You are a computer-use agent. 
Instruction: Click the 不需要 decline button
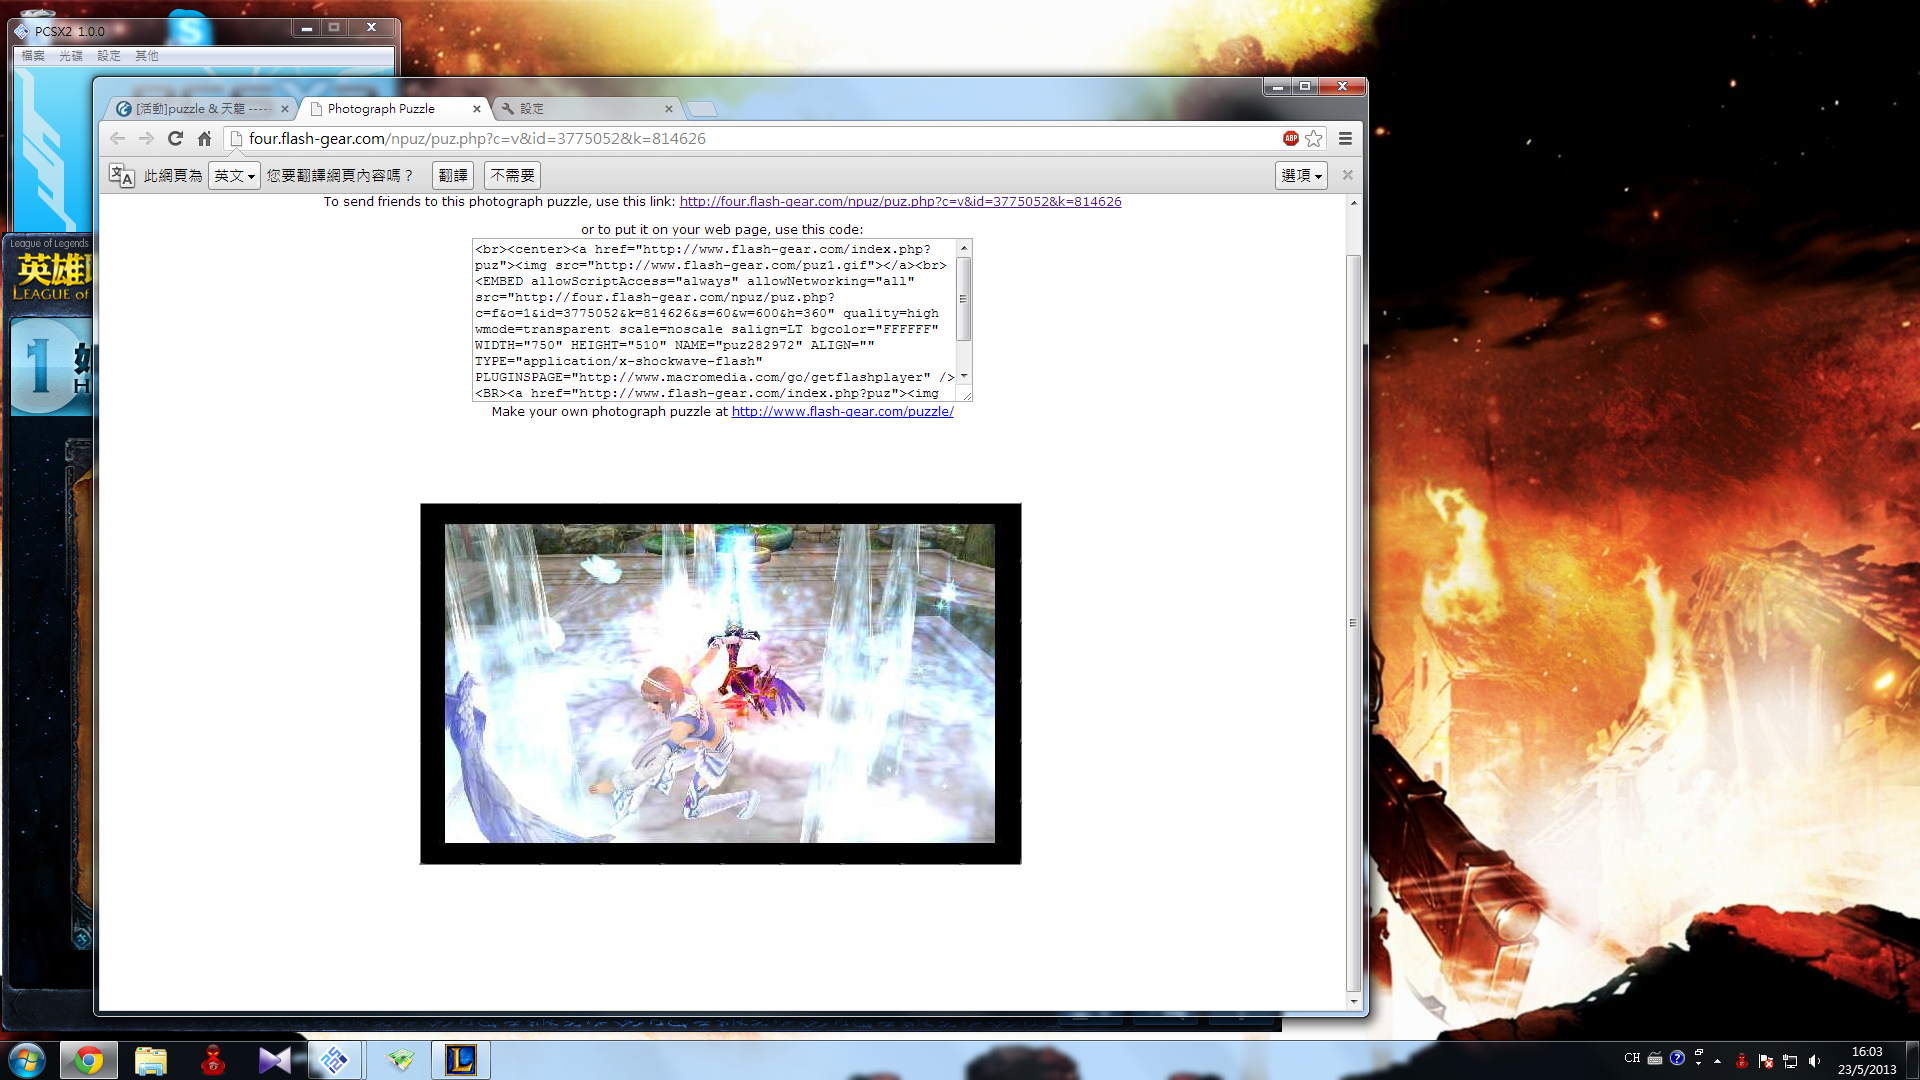(512, 176)
